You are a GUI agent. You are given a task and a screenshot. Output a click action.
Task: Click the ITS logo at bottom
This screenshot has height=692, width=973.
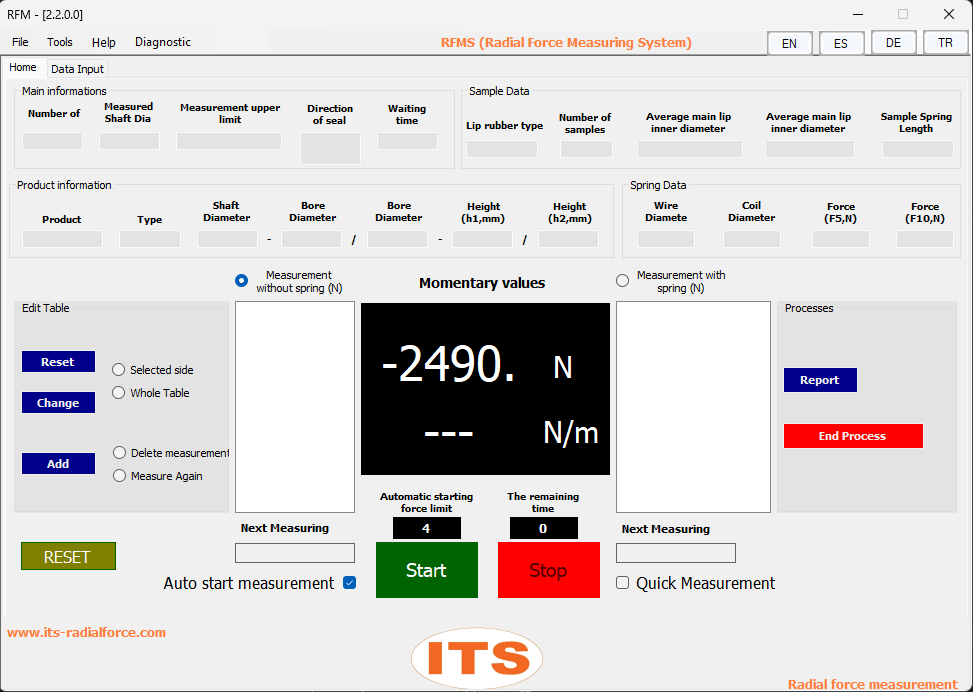click(x=477, y=658)
